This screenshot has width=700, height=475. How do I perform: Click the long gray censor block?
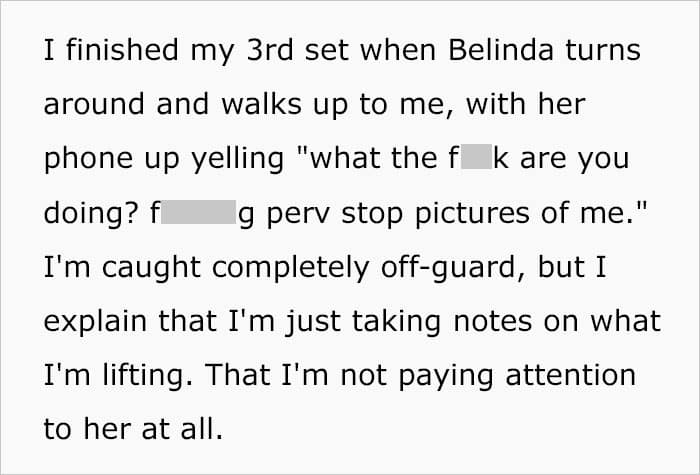pos(198,212)
